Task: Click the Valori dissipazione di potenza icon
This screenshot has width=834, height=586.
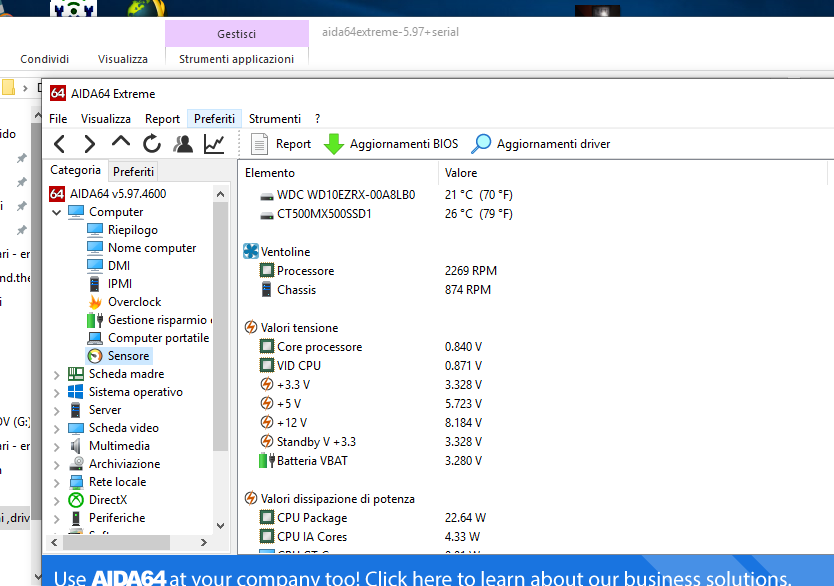Action: (x=251, y=498)
